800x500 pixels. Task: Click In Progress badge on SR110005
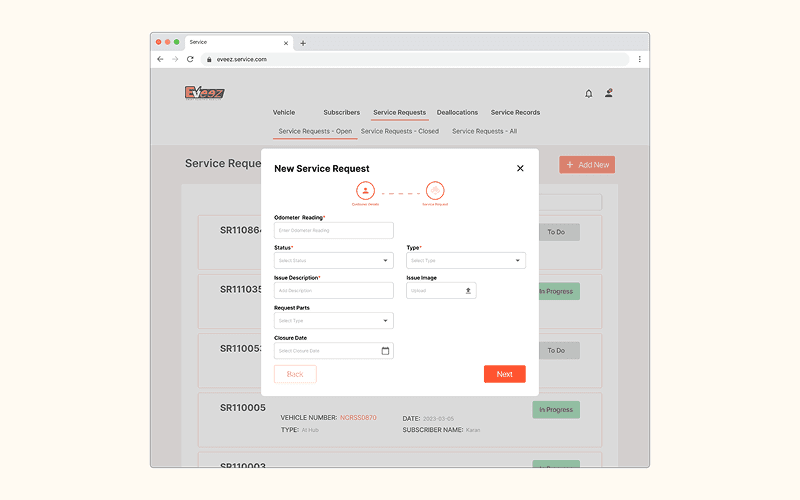coord(556,410)
